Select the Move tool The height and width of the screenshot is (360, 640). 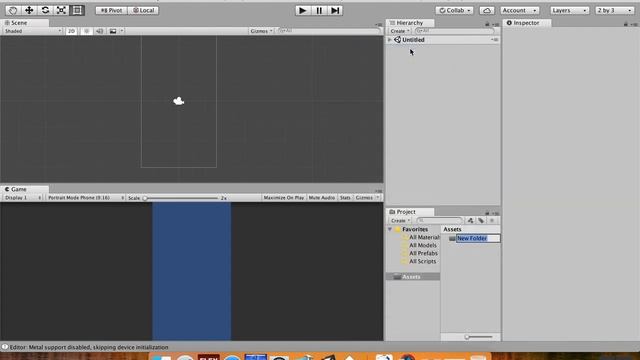coord(29,10)
